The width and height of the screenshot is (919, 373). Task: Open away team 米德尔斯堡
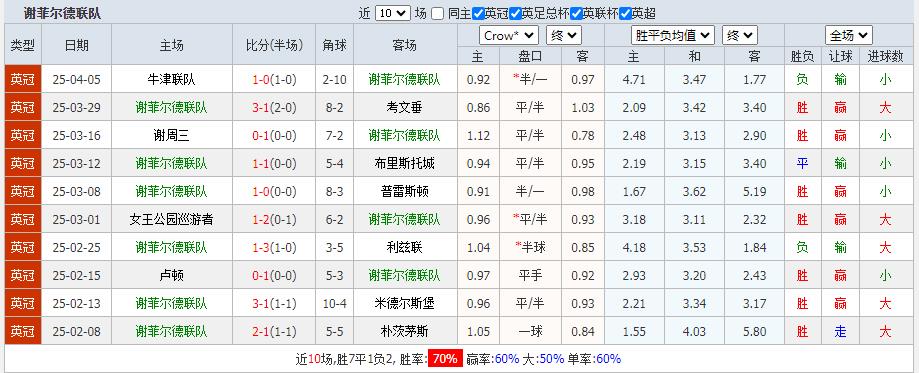coord(405,304)
